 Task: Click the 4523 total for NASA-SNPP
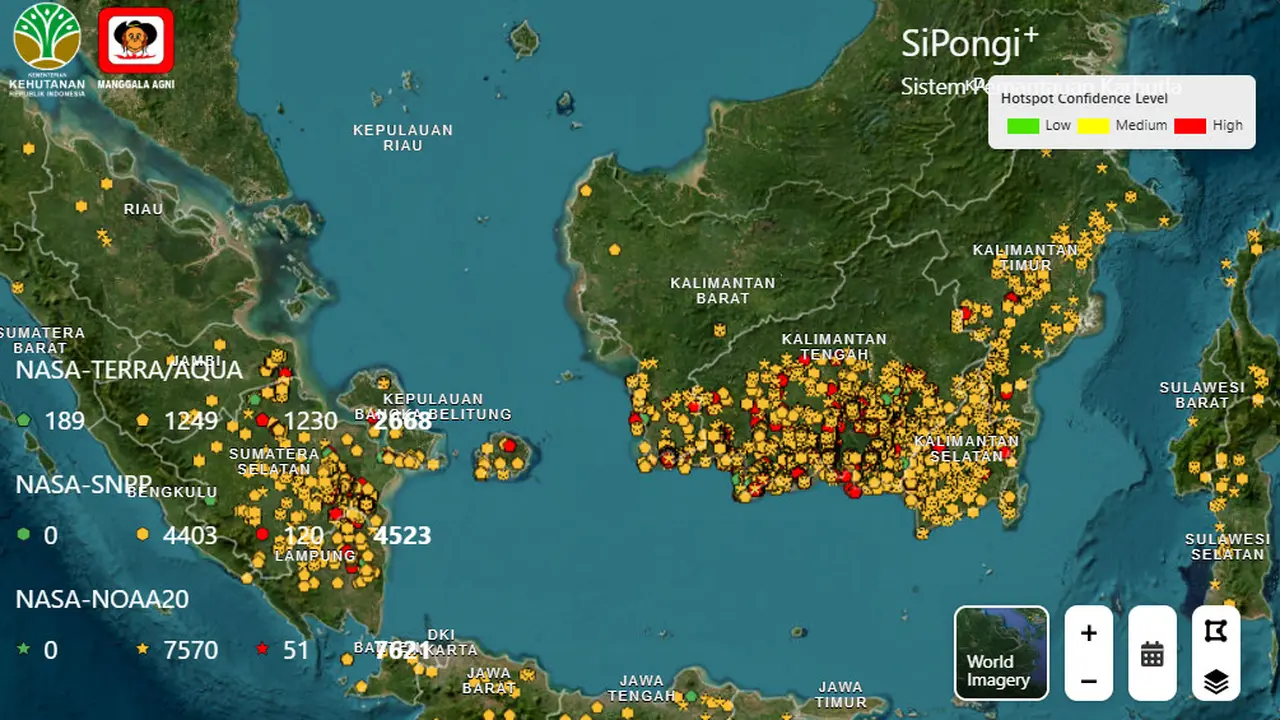coord(402,535)
